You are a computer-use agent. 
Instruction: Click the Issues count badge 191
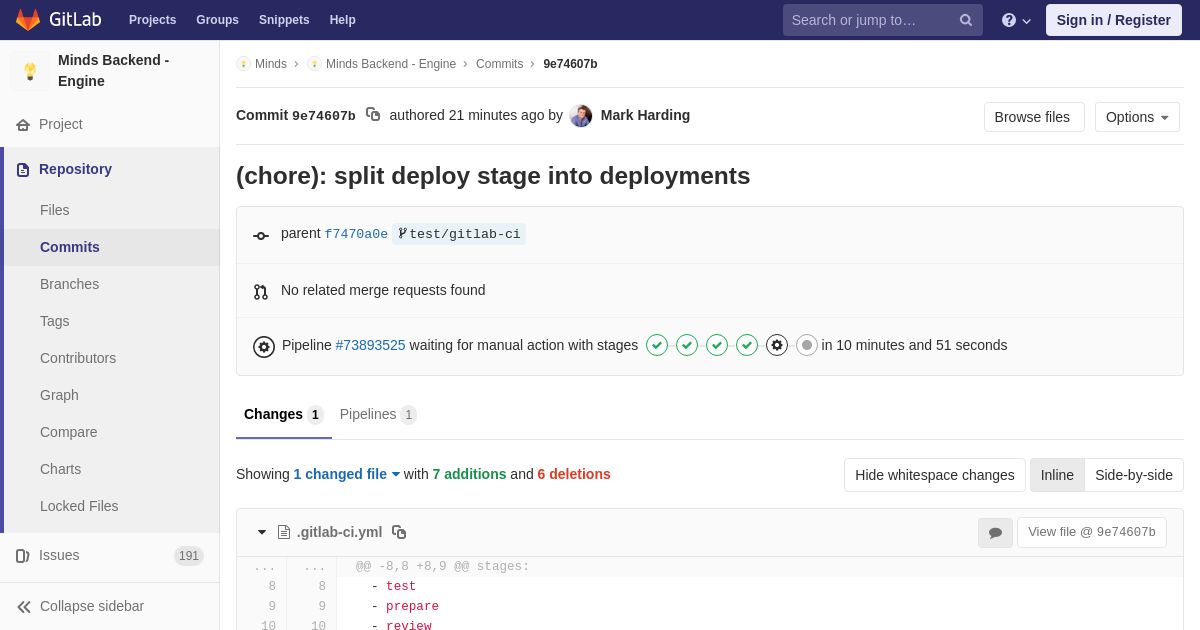point(189,556)
